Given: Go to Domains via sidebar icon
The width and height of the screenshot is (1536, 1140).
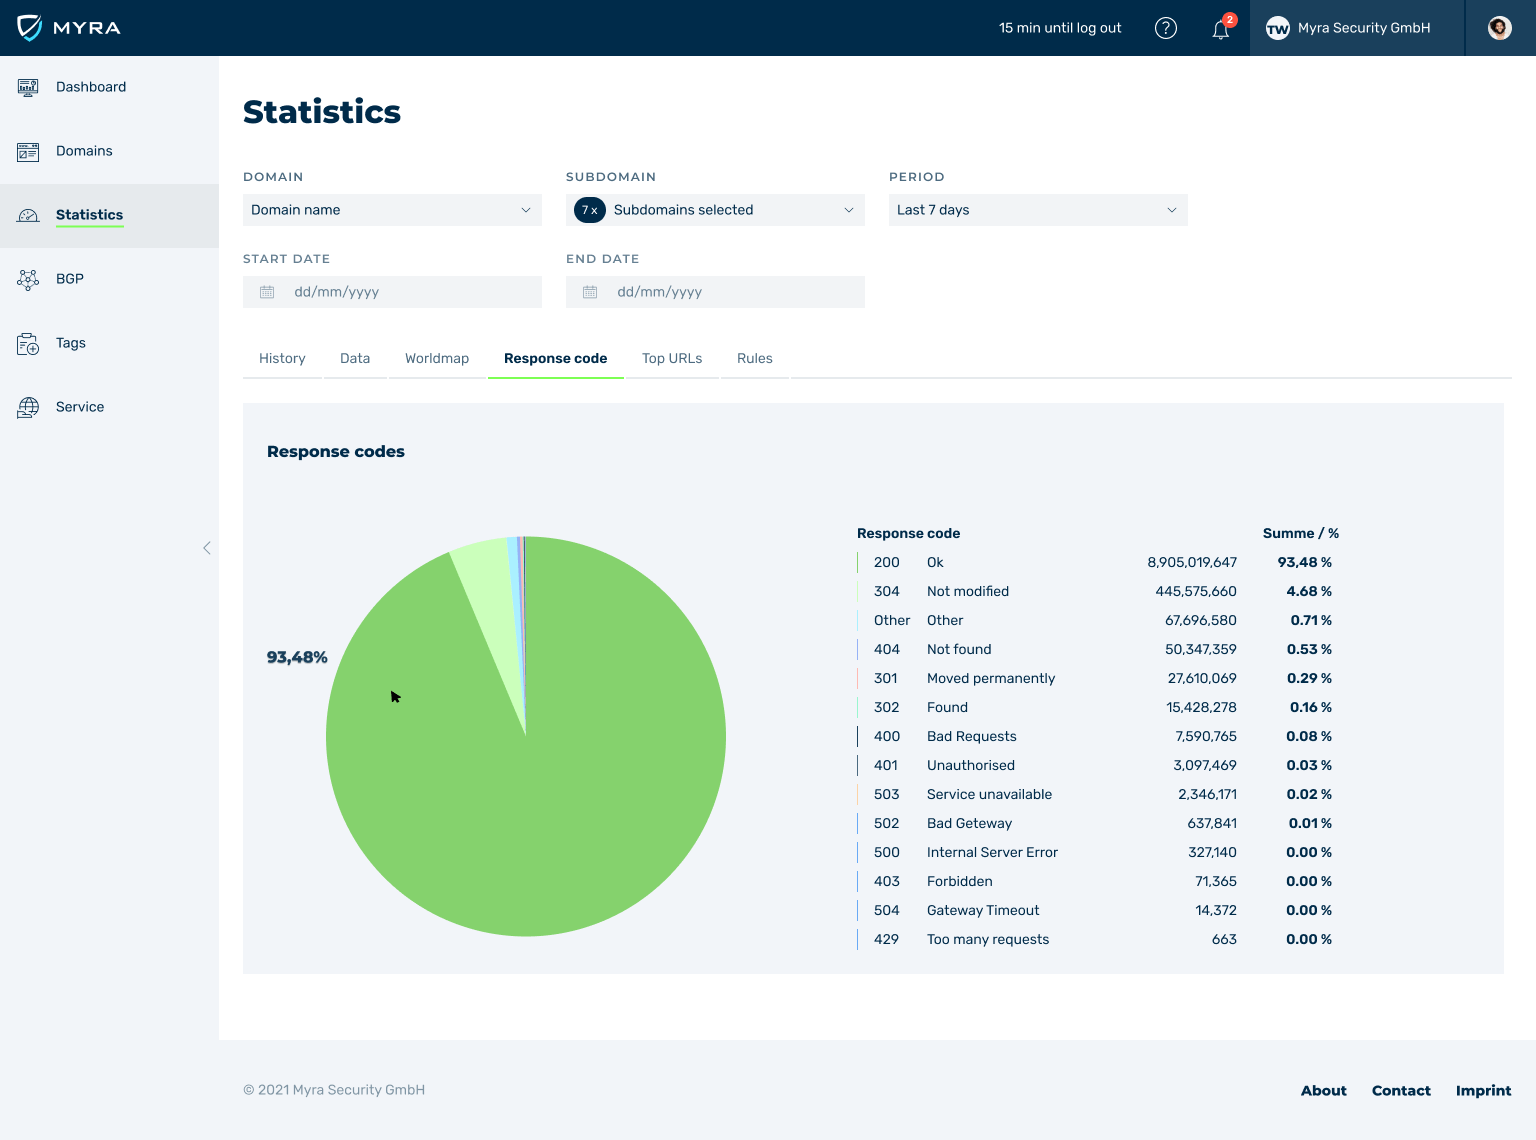Looking at the screenshot, I should click(28, 151).
